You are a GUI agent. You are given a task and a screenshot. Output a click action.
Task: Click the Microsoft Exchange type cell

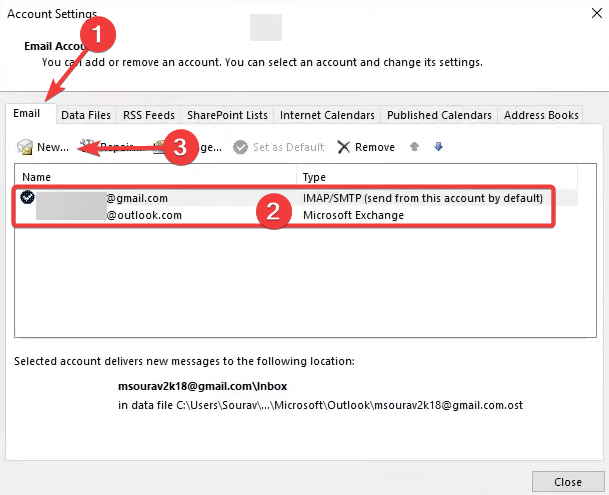coord(353,215)
